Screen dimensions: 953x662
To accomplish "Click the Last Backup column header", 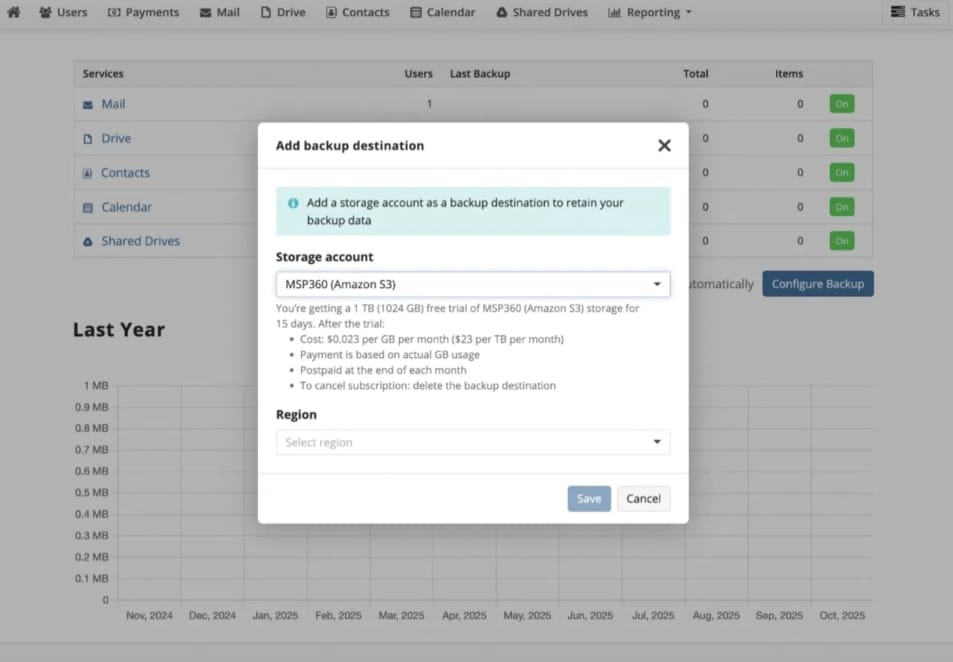I will coord(480,74).
